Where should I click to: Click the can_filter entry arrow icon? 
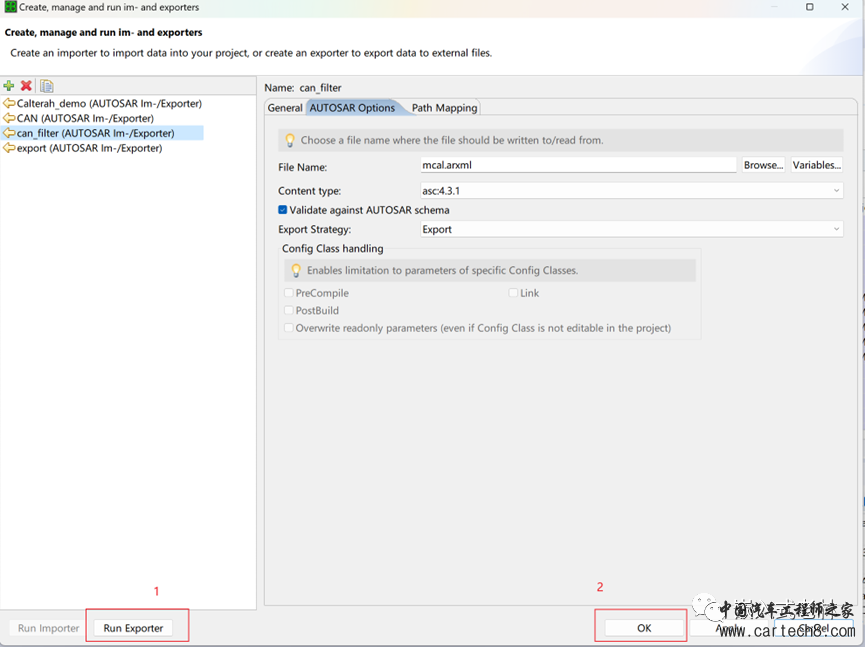tap(9, 133)
